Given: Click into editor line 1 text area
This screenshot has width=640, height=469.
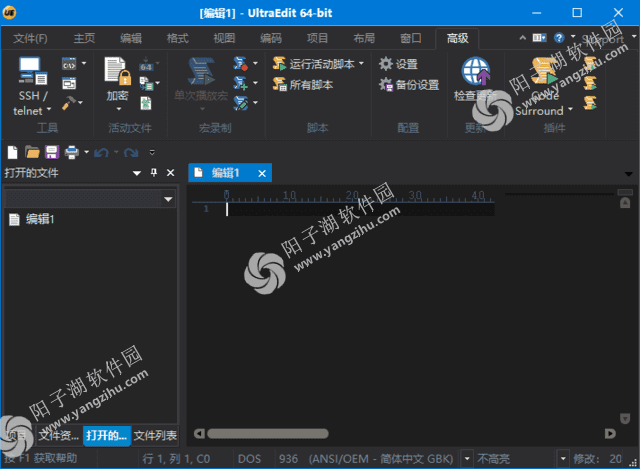Looking at the screenshot, I should (x=360, y=209).
